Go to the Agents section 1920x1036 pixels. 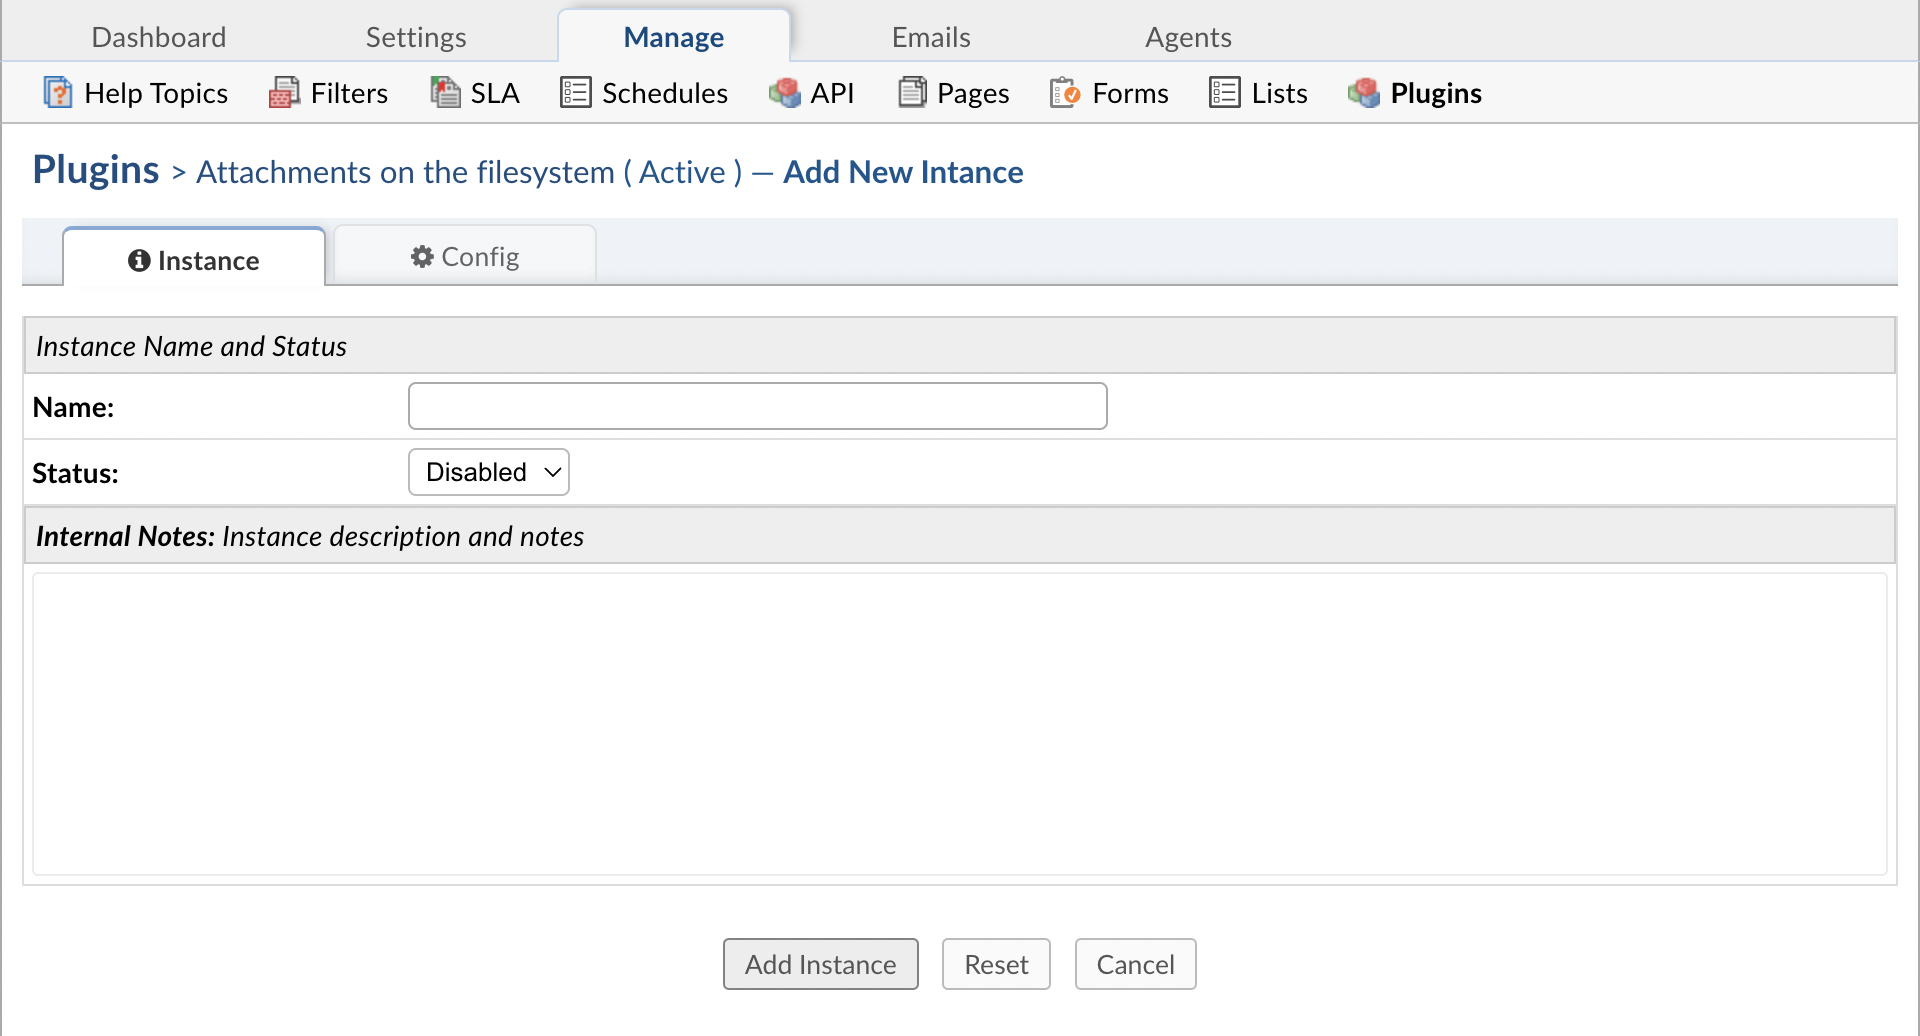point(1187,36)
